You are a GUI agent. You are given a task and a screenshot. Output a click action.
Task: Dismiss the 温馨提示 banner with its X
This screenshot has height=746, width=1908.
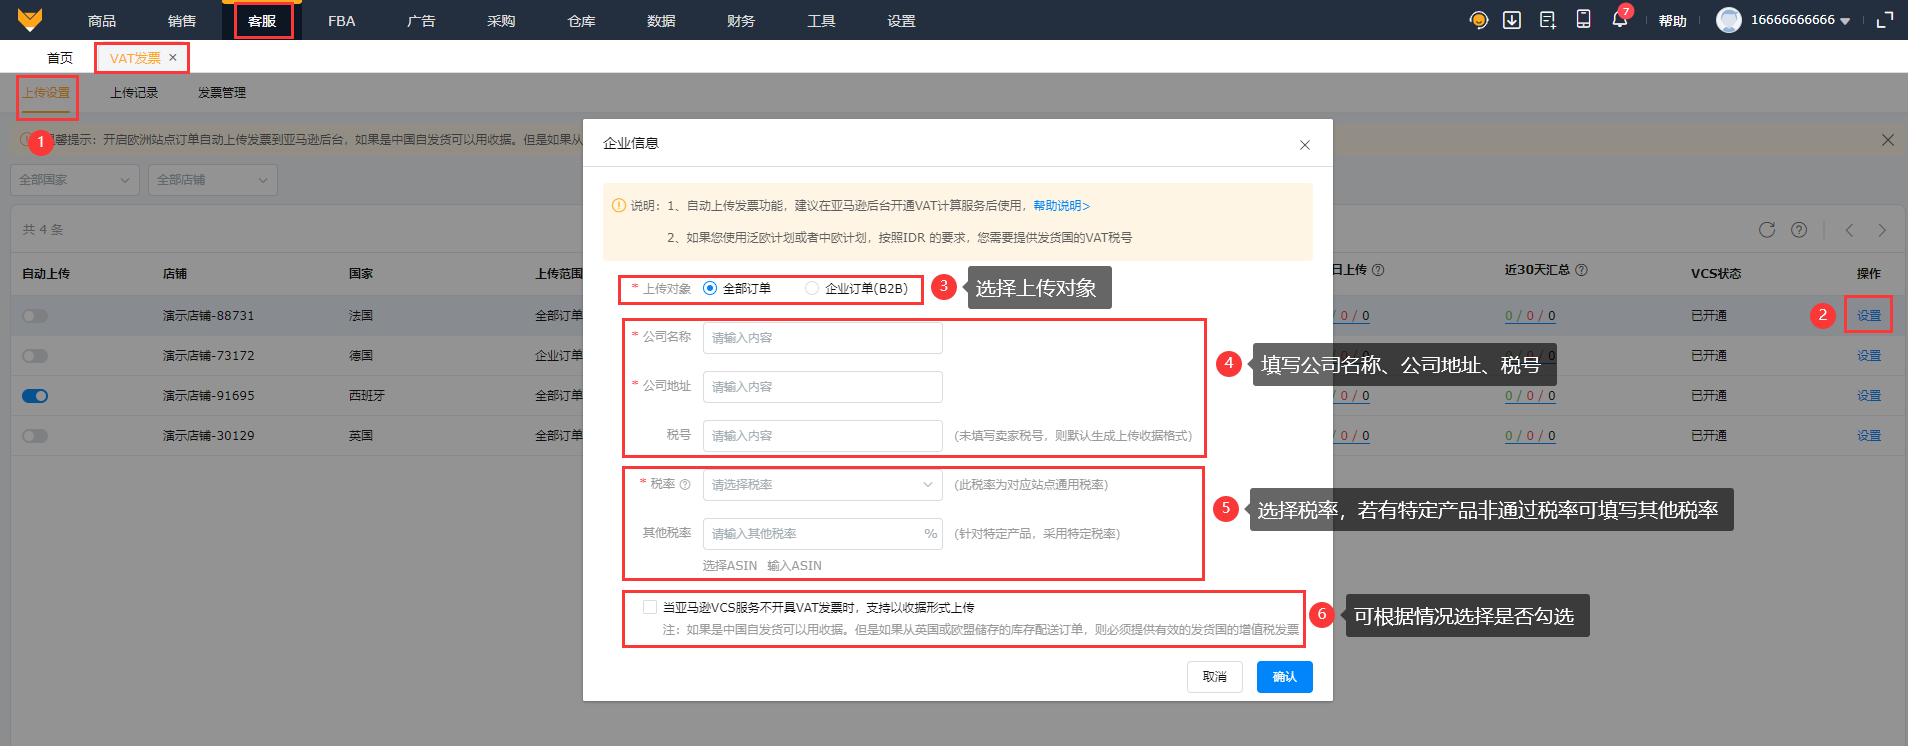pyautogui.click(x=1888, y=140)
